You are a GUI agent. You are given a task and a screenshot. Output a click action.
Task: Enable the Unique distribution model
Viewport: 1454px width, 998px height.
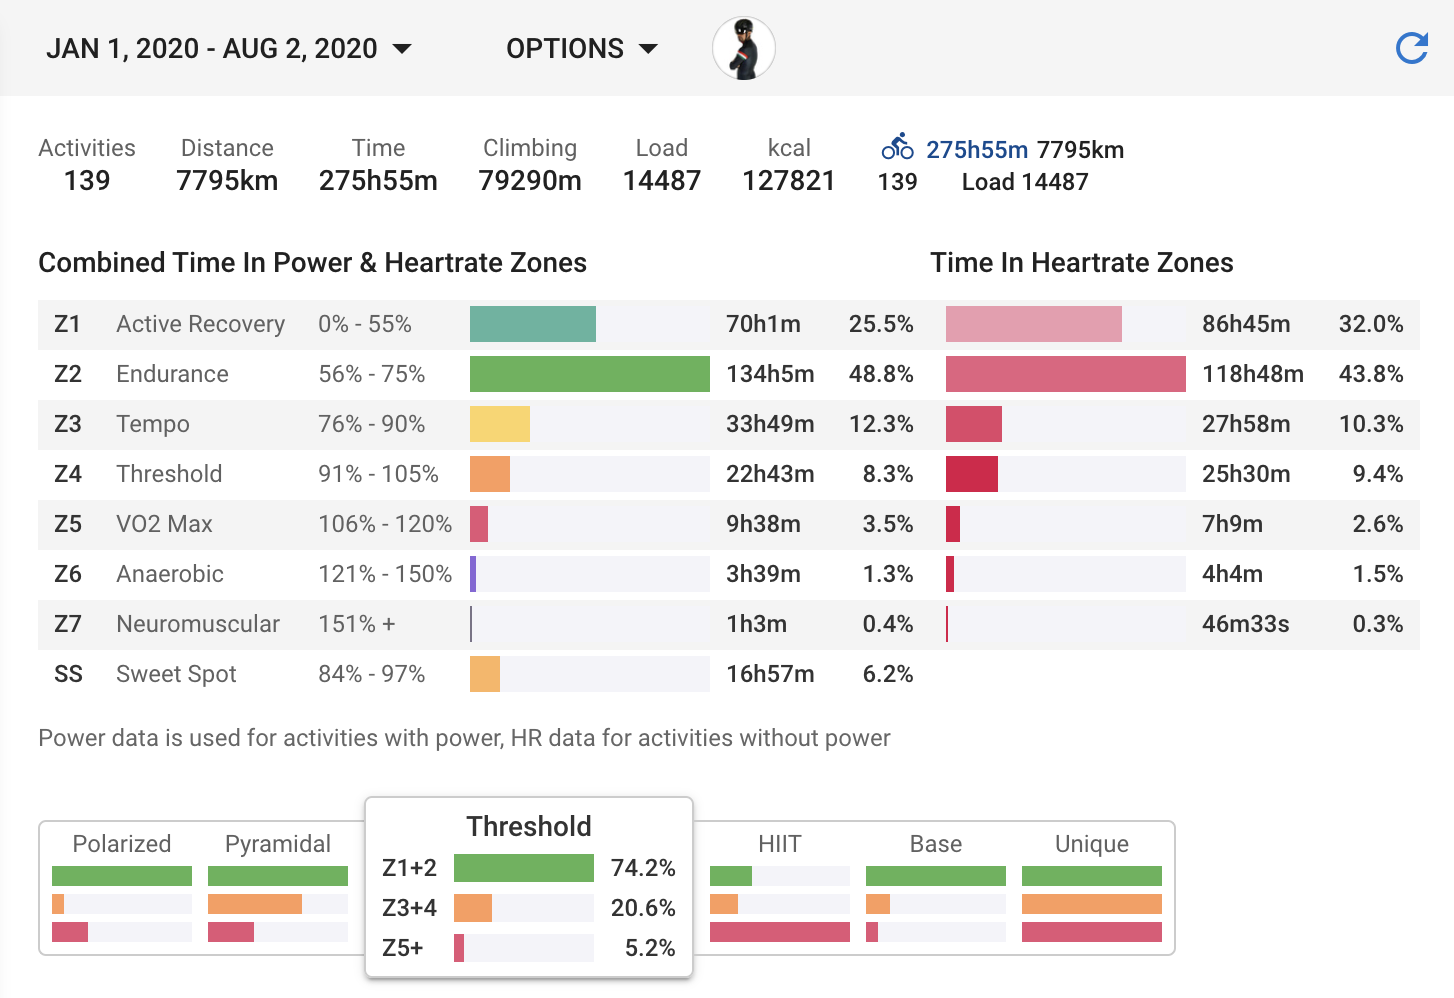click(1091, 843)
